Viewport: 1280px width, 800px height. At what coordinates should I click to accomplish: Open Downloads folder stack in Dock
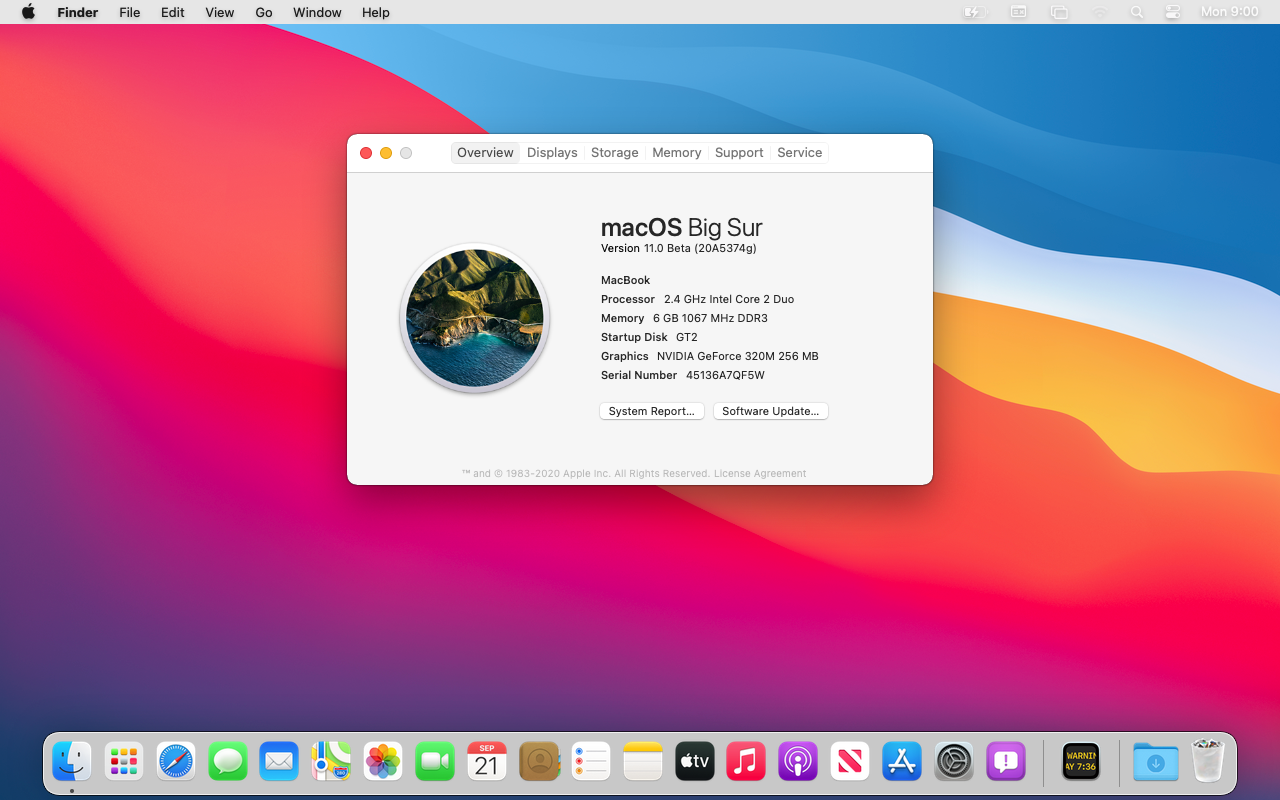1156,762
